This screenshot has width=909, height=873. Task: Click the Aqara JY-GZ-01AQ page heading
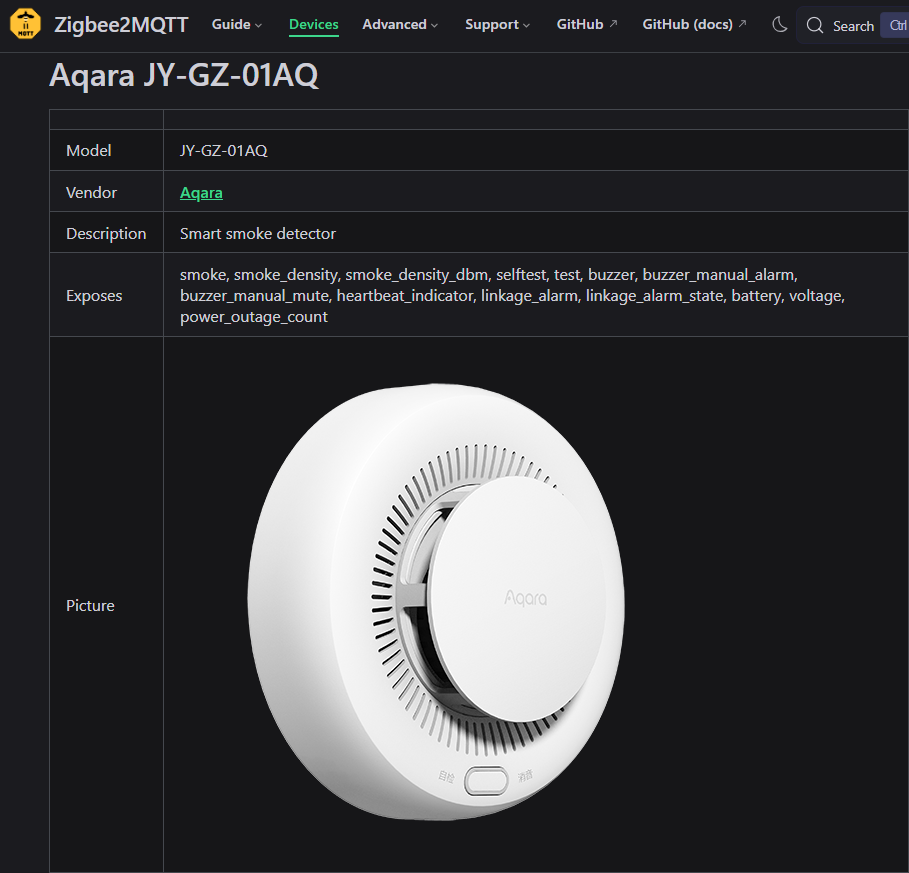tap(184, 76)
